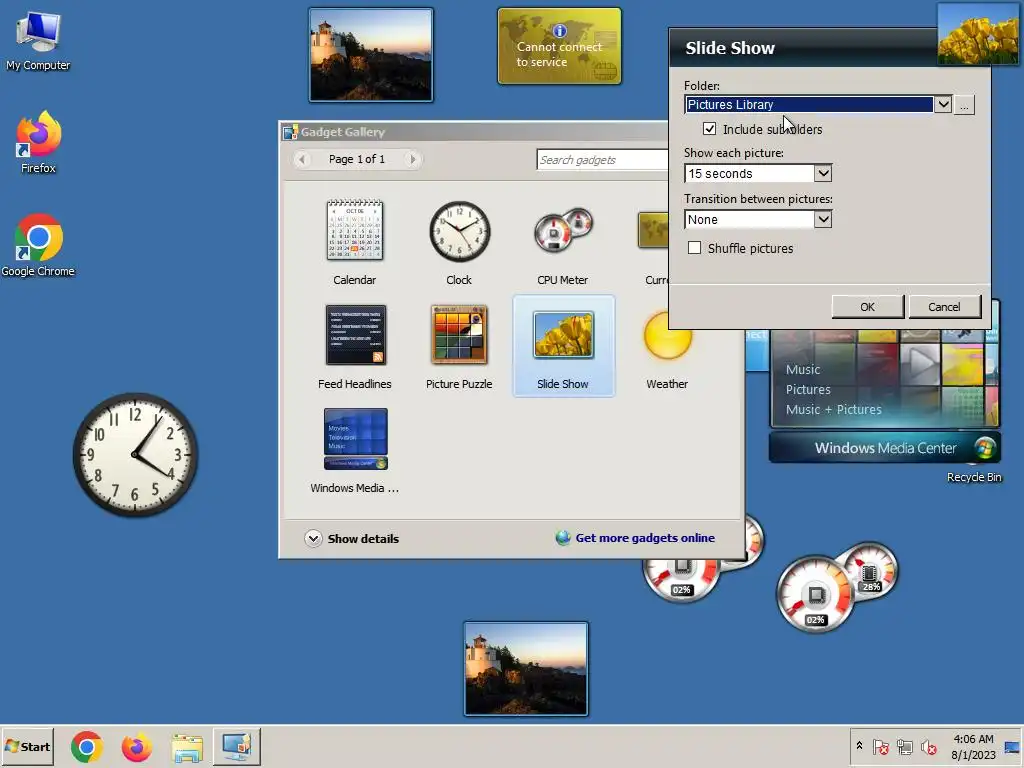Show hidden tray icons arrow
The image size is (1024, 768).
[859, 746]
